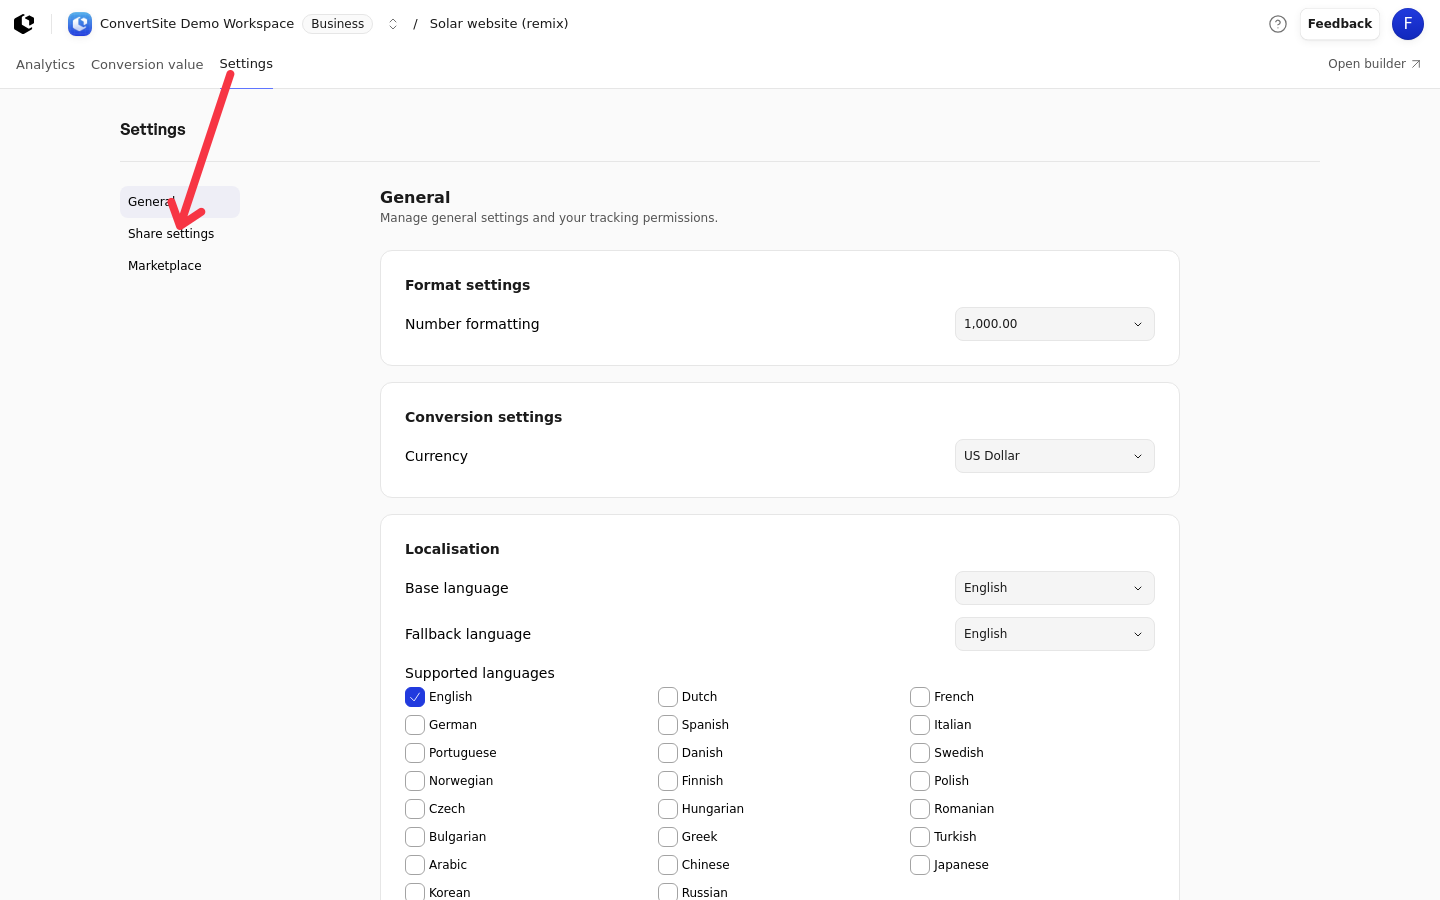Toggle the Greek language checkbox
Viewport: 1440px width, 900px height.
pos(668,837)
